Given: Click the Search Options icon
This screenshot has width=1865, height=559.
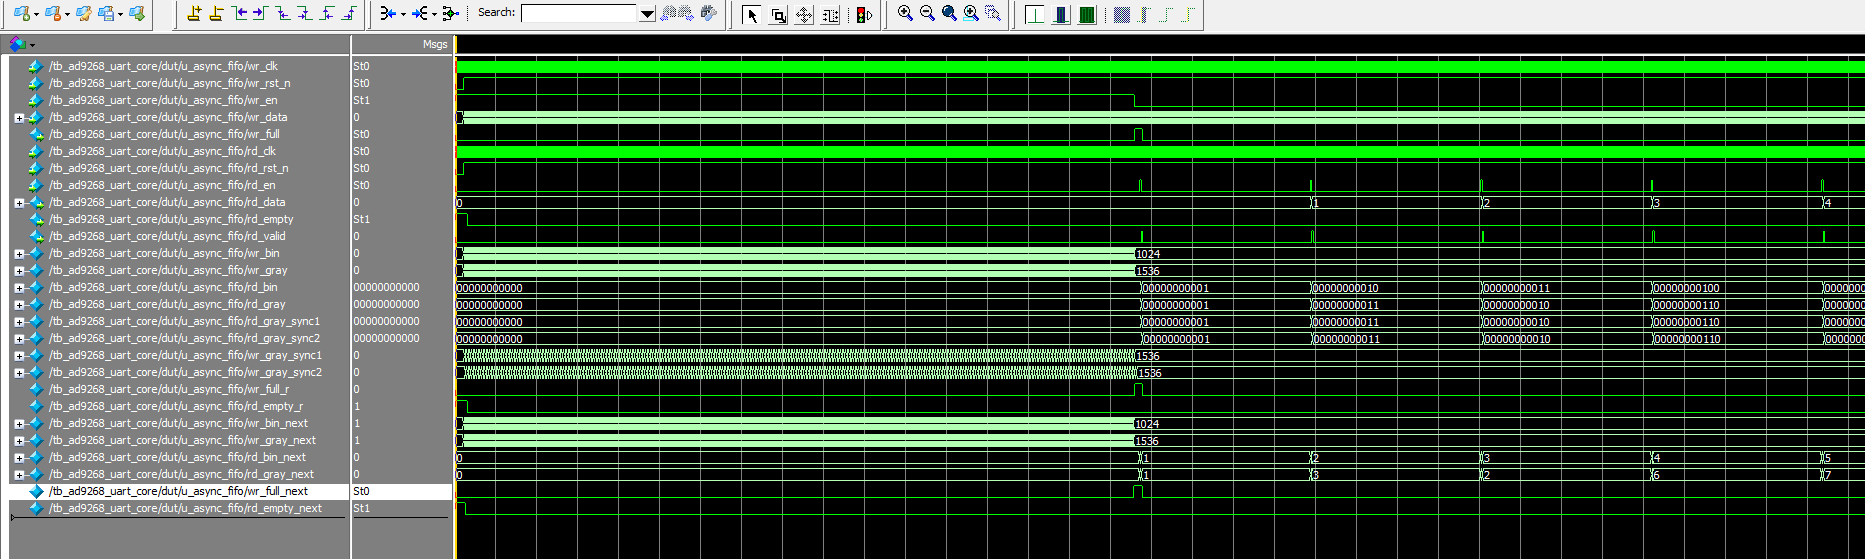Looking at the screenshot, I should (x=709, y=13).
